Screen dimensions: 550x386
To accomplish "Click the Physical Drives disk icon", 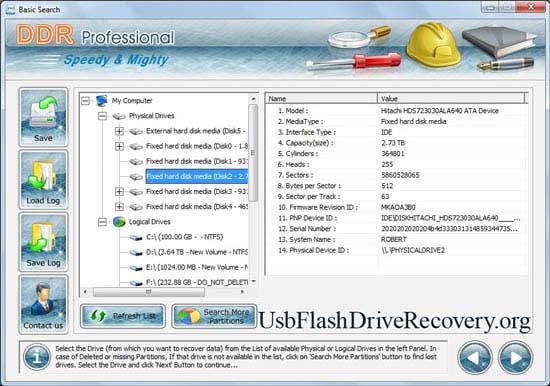I will [119, 116].
